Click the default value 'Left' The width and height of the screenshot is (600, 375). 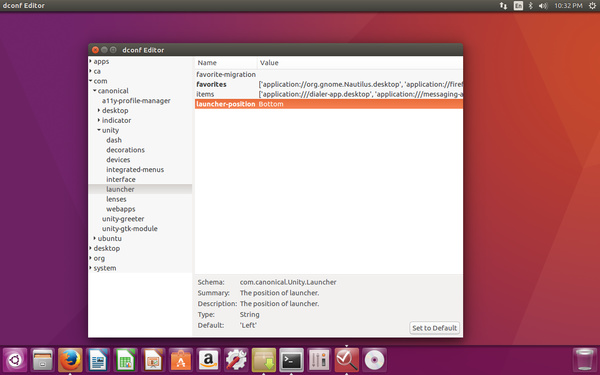[x=248, y=325]
